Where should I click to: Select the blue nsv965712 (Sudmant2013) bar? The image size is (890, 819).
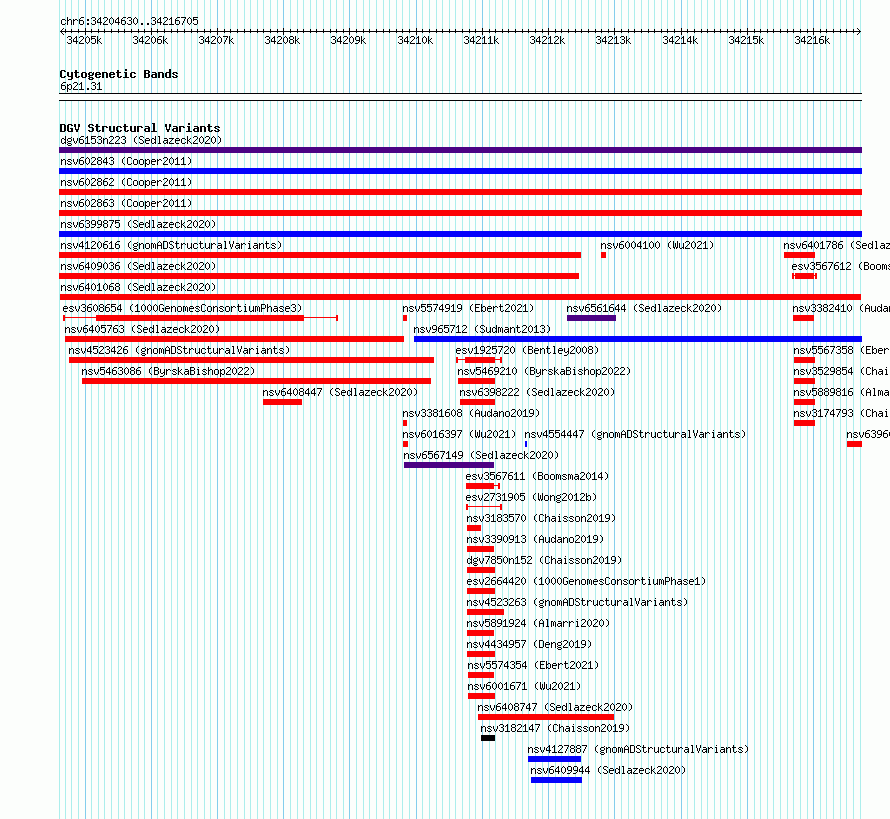click(638, 339)
